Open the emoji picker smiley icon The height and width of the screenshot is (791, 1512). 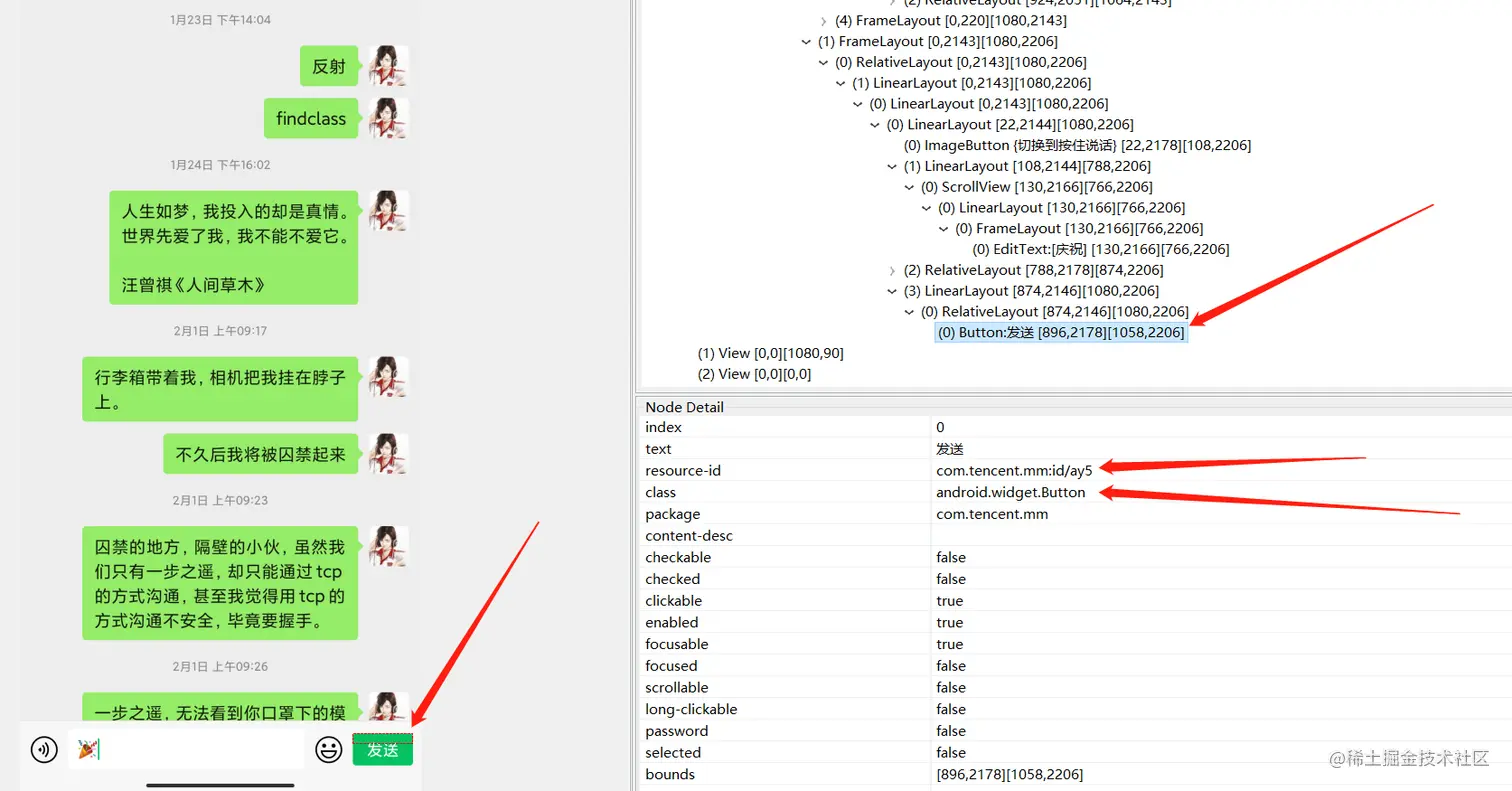point(328,749)
